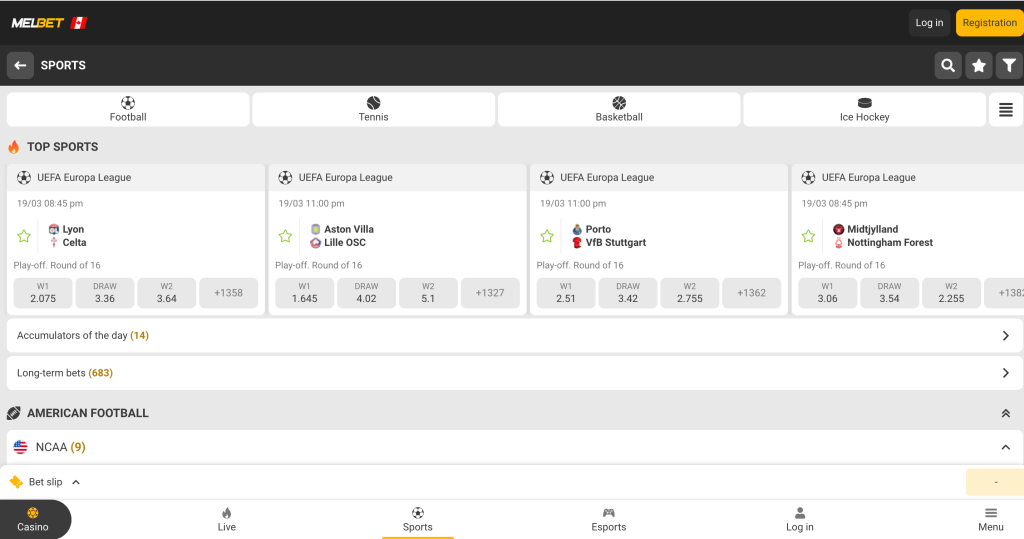Viewport: 1024px width, 539px height.
Task: Open favorites via the header star icon
Action: tap(979, 65)
